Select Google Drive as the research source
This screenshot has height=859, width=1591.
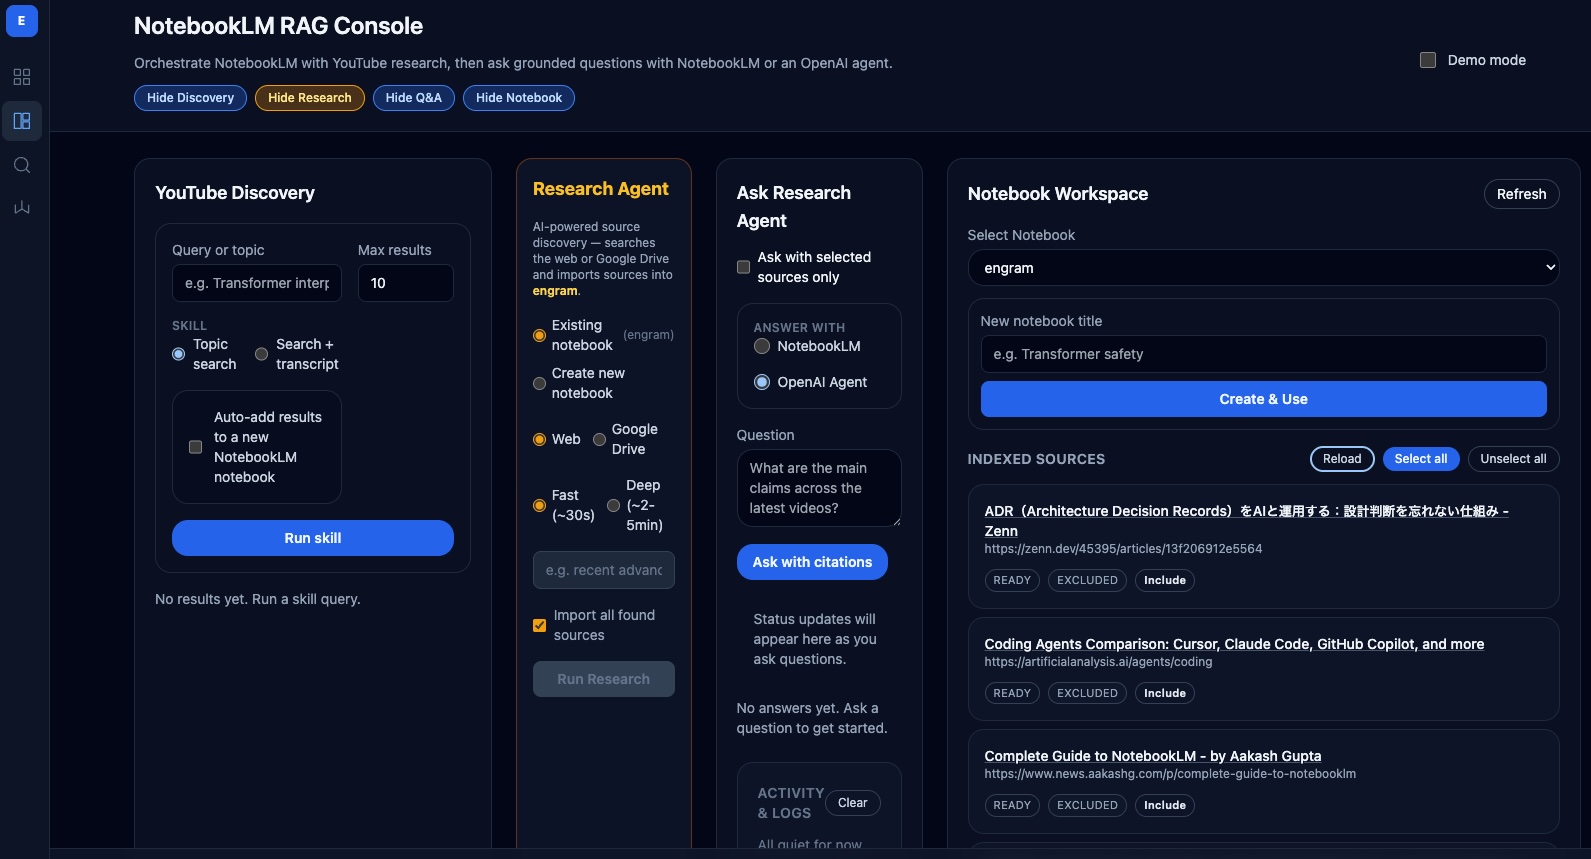point(599,439)
